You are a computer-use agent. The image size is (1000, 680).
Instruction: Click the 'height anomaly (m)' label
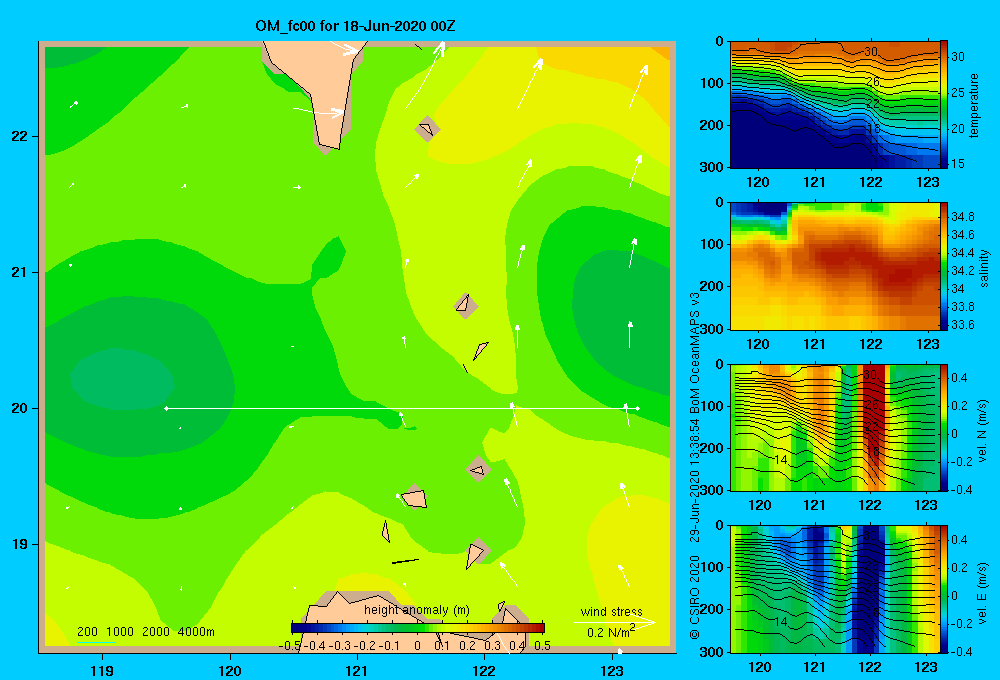[416, 610]
